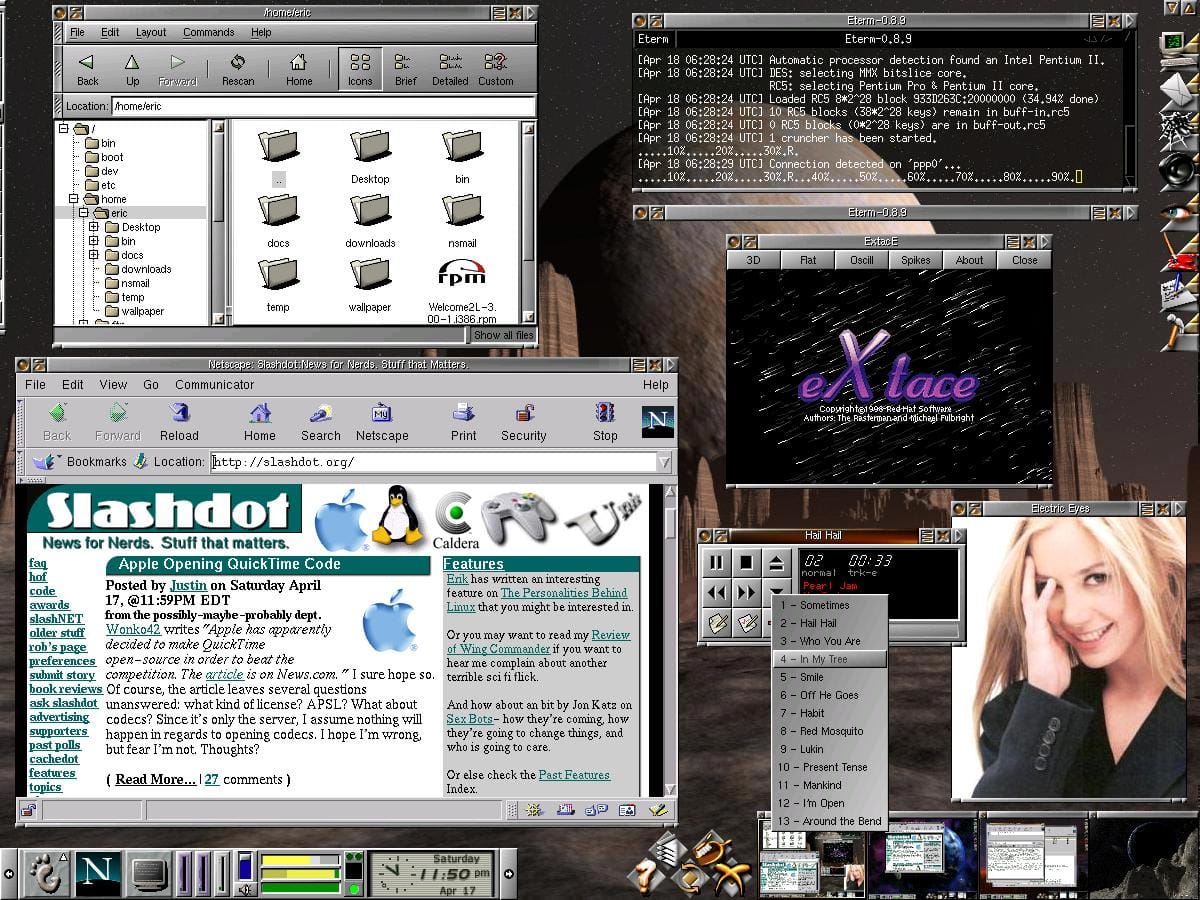
Task: Switch file manager to Custom view
Action: (495, 69)
